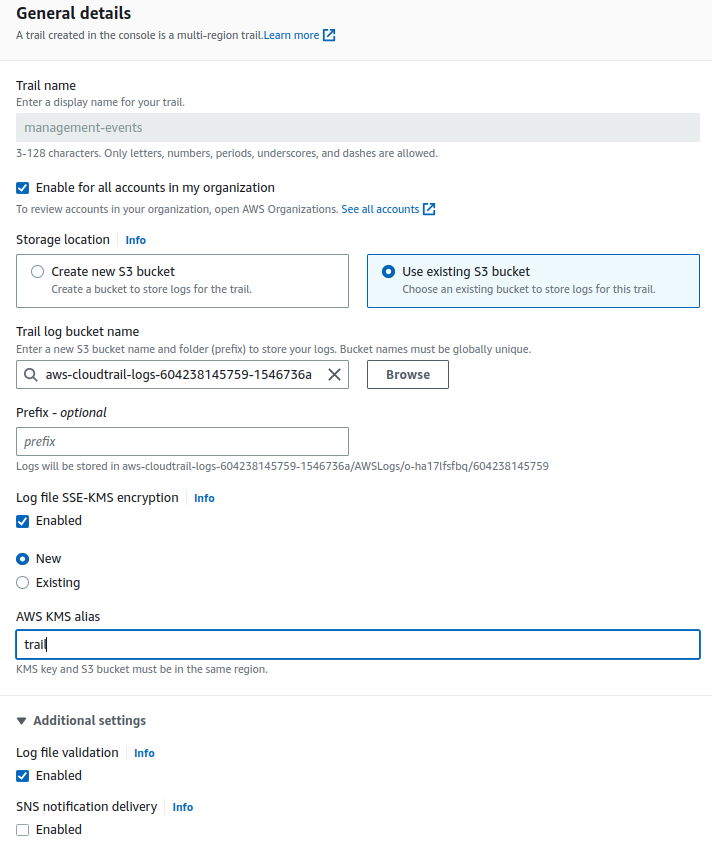
Task: Choose the Existing KMS key radio button
Action: (23, 583)
